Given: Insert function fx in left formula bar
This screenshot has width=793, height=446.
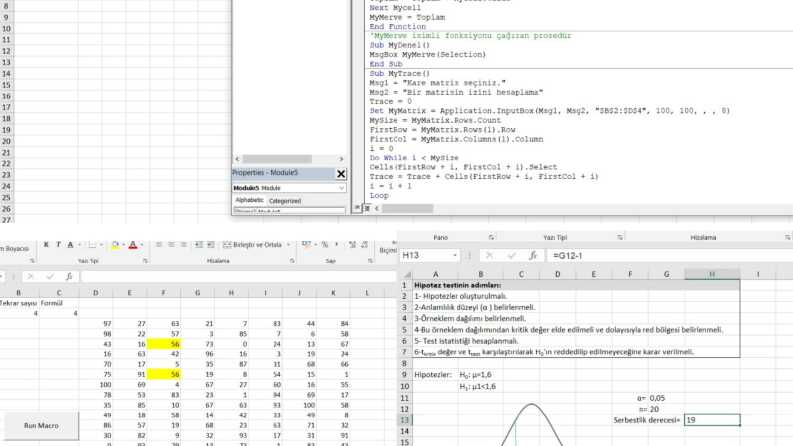Looking at the screenshot, I should click(69, 277).
